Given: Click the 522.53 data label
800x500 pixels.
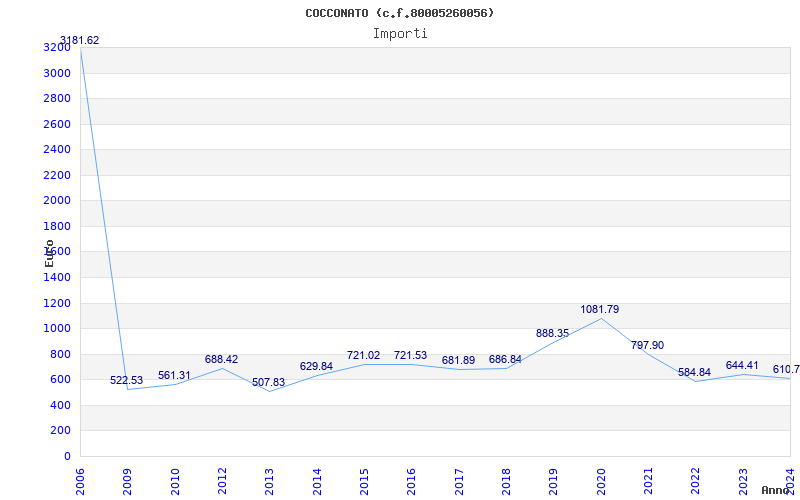Looking at the screenshot, I should (x=127, y=381).
